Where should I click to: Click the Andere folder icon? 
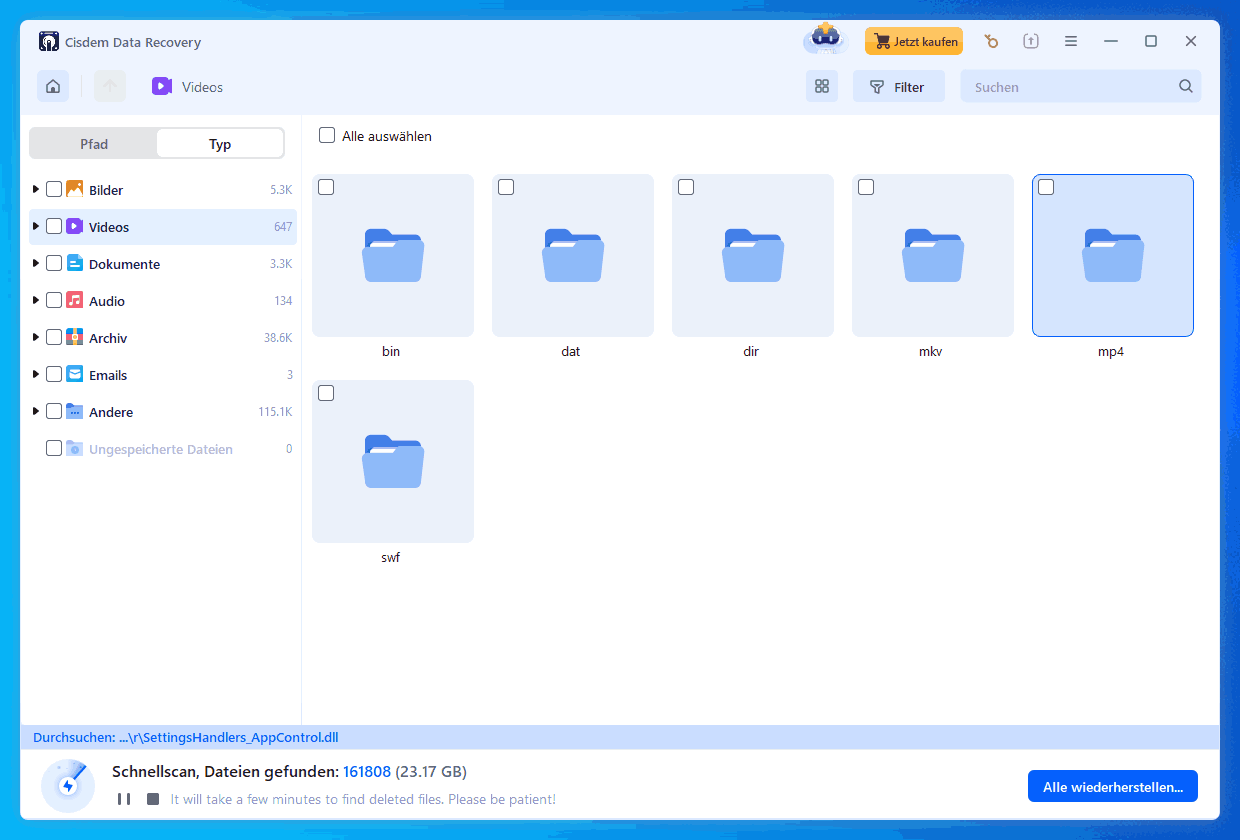[x=75, y=411]
